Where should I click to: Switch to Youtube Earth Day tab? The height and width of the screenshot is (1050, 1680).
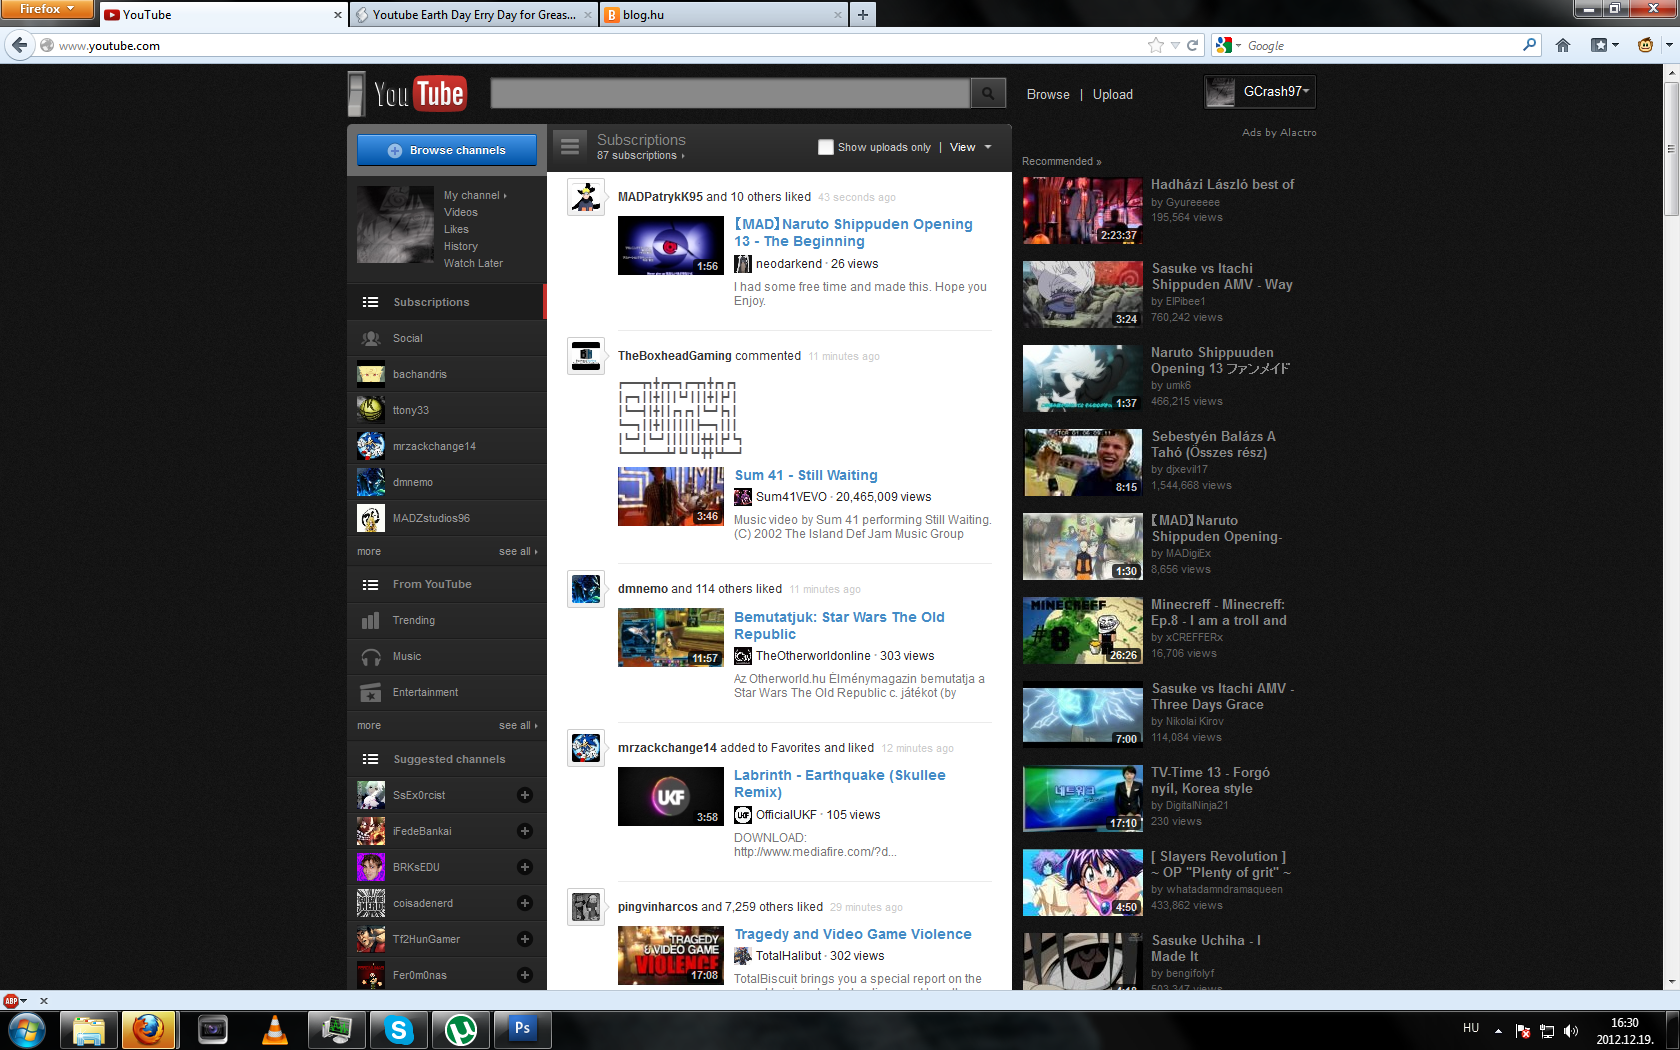click(474, 14)
